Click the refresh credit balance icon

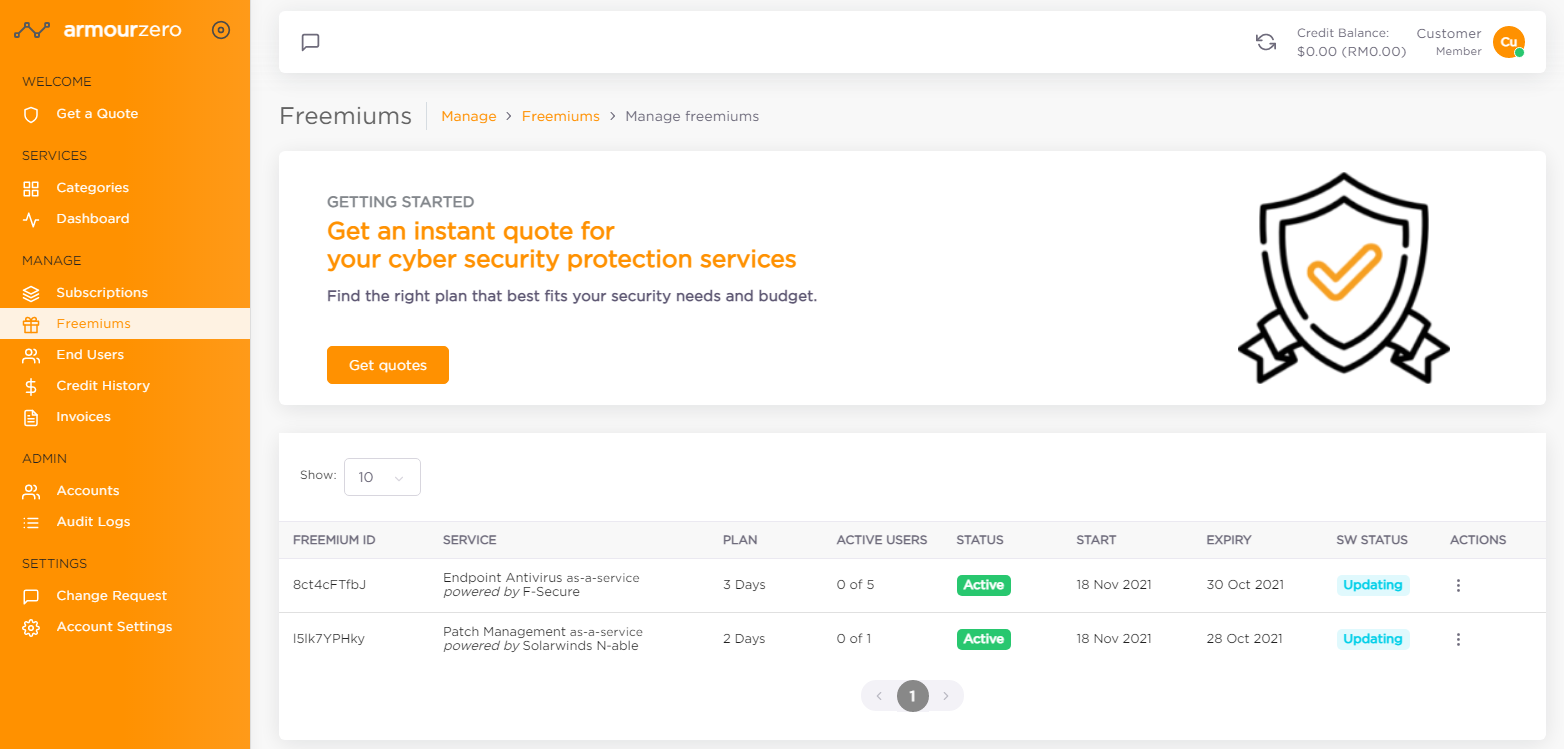(1266, 42)
